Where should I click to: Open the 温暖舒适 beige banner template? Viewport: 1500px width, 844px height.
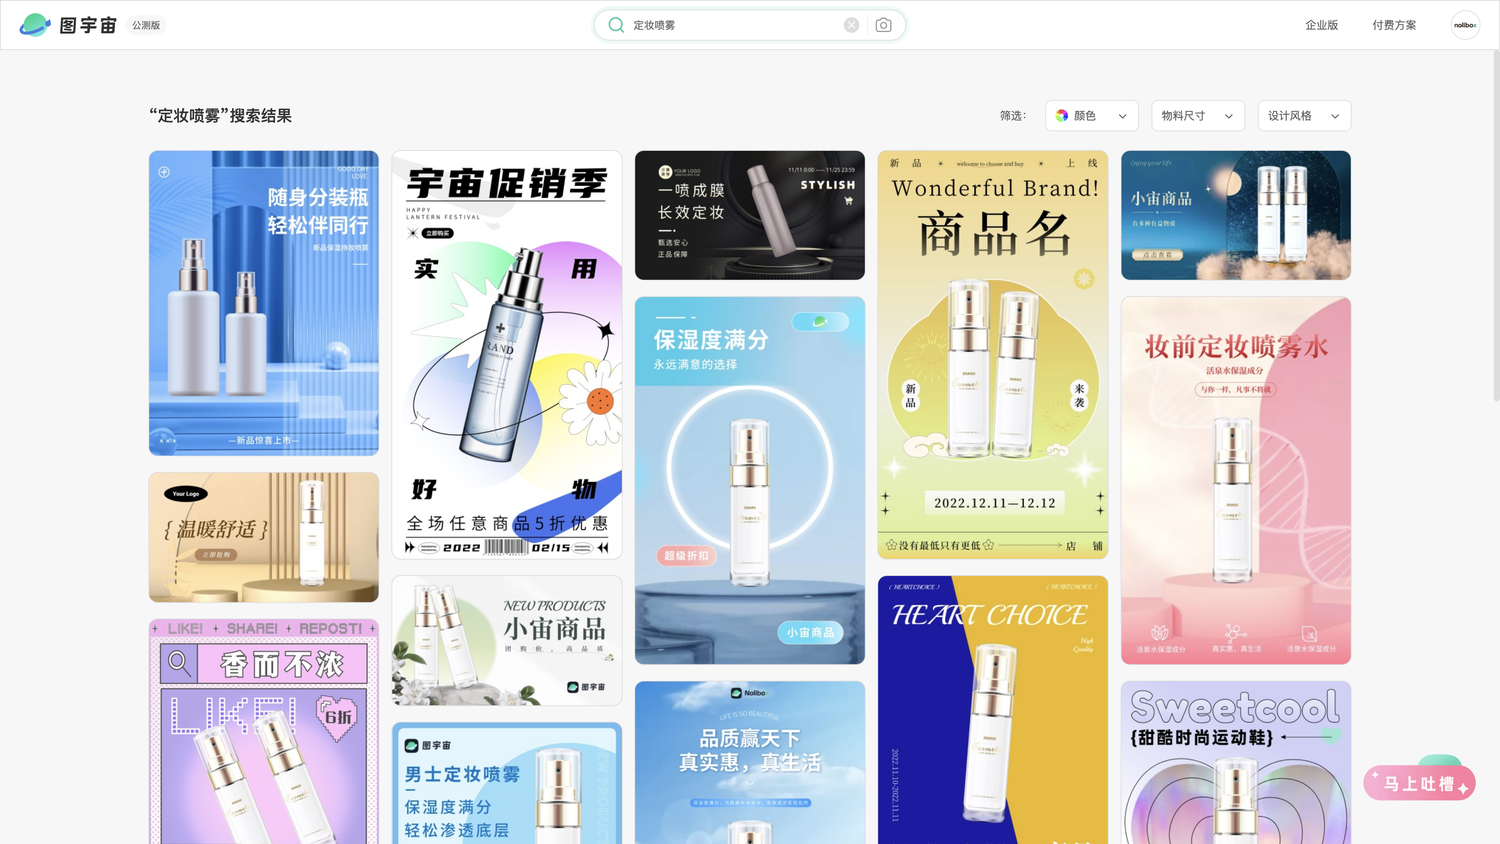[264, 537]
